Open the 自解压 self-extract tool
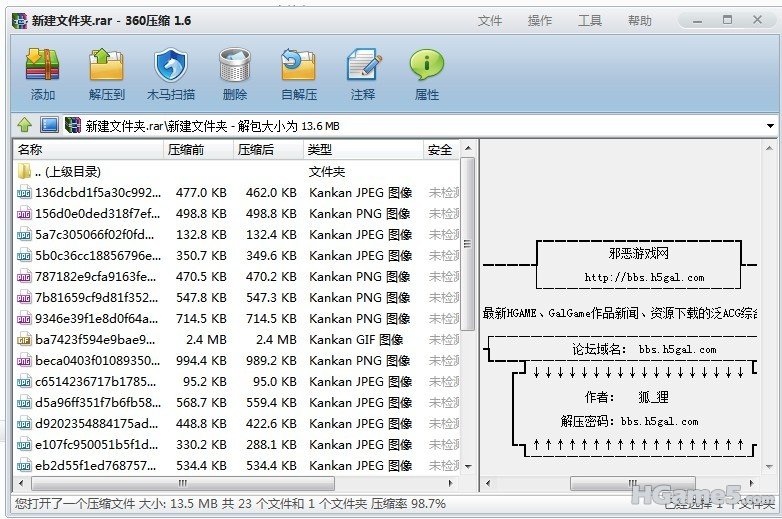The width and height of the screenshot is (782, 519). [299, 74]
